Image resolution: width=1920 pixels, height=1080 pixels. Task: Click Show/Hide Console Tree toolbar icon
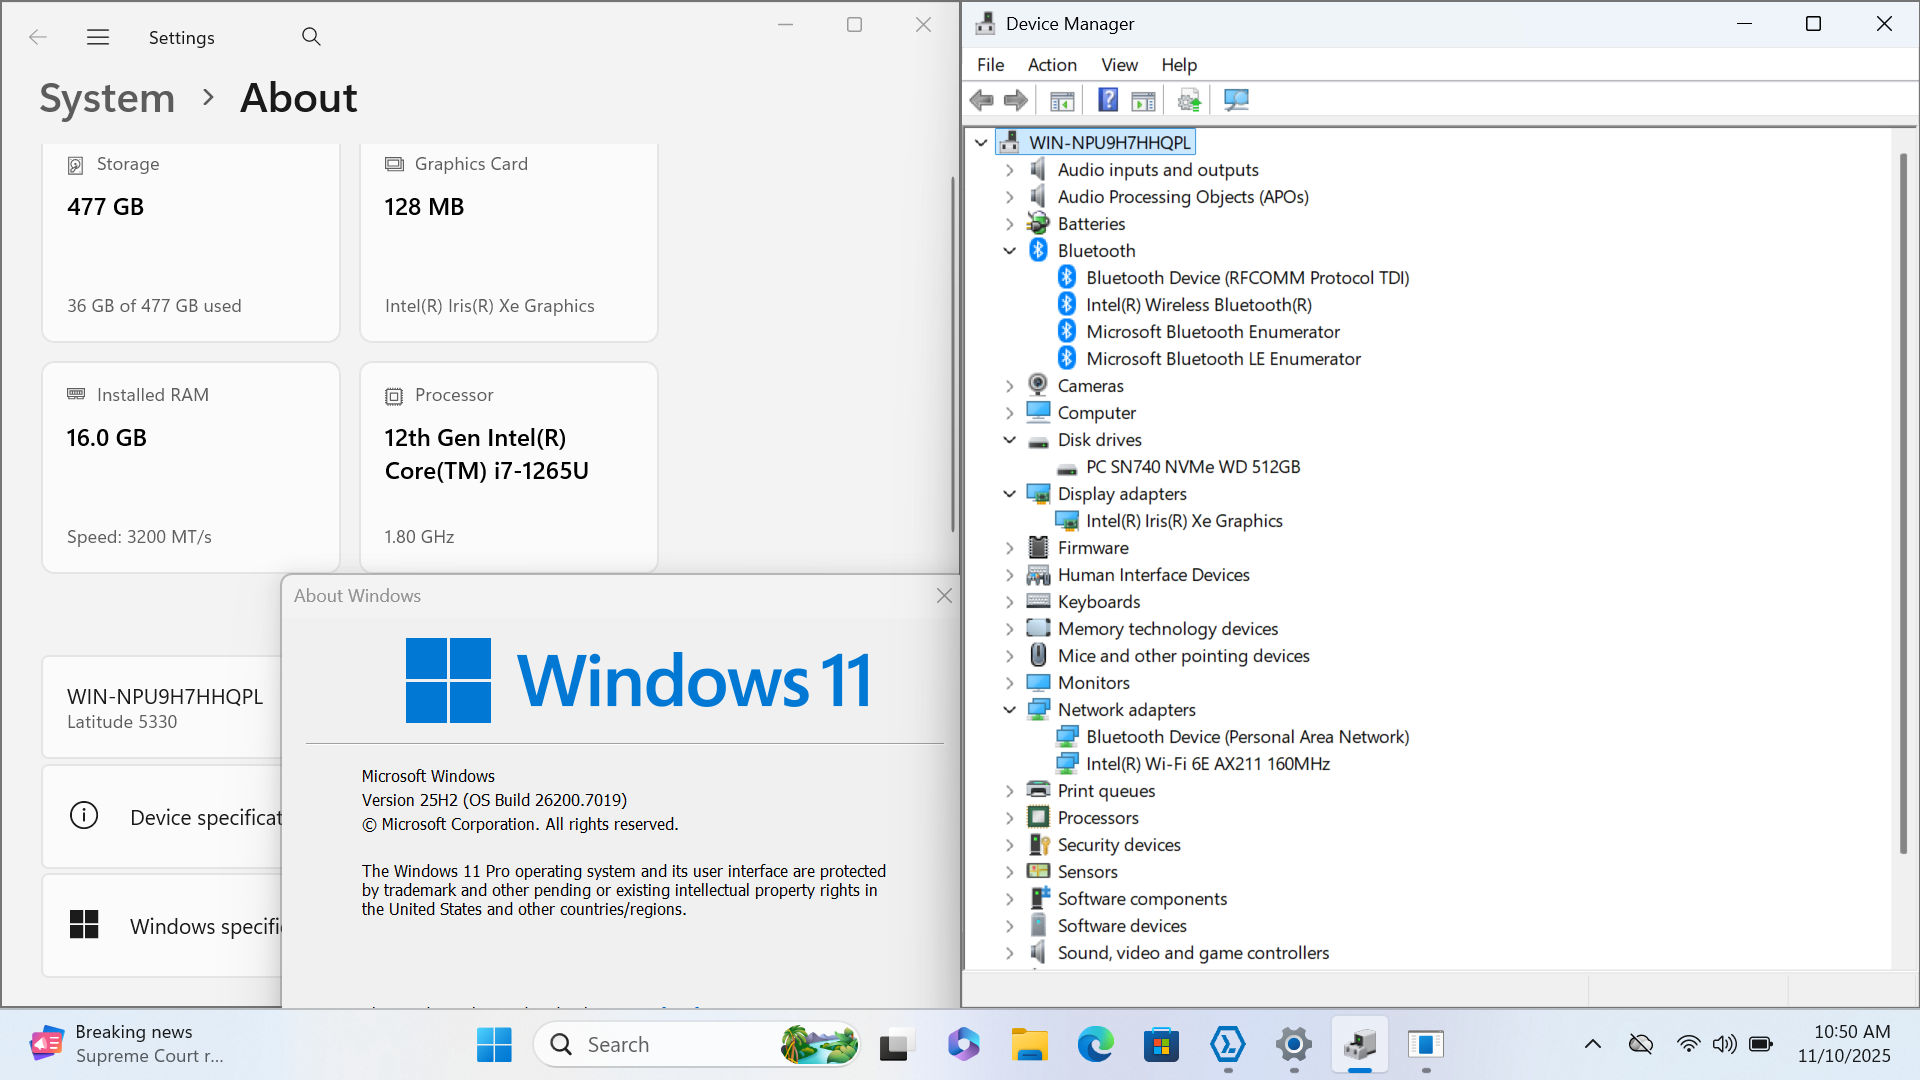pyautogui.click(x=1062, y=100)
